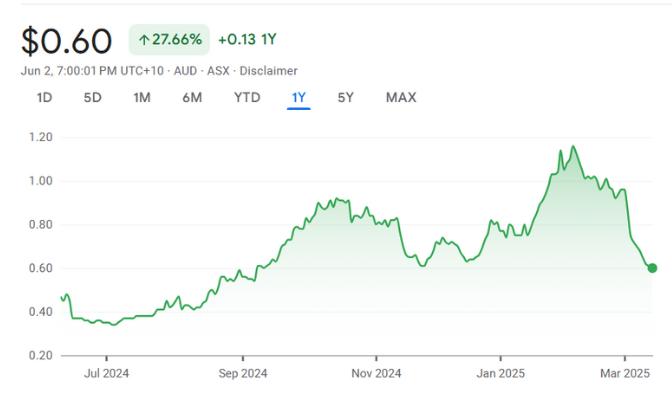The height and width of the screenshot is (400, 672).
Task: Select the 1D time range tab
Action: click(44, 97)
